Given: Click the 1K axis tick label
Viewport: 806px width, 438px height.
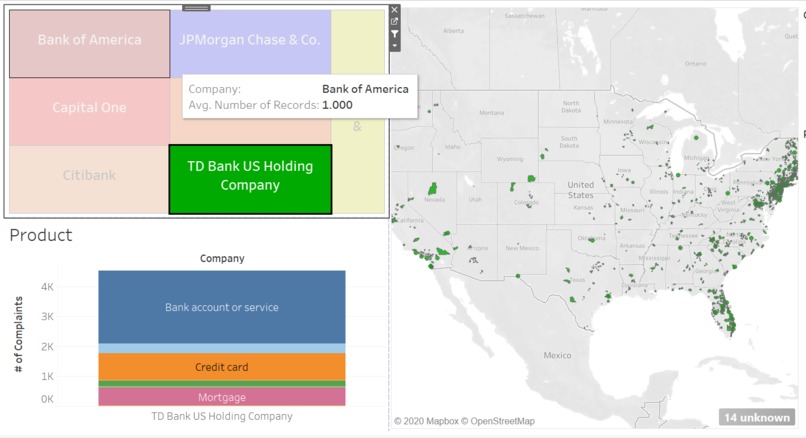Looking at the screenshot, I should click(47, 376).
